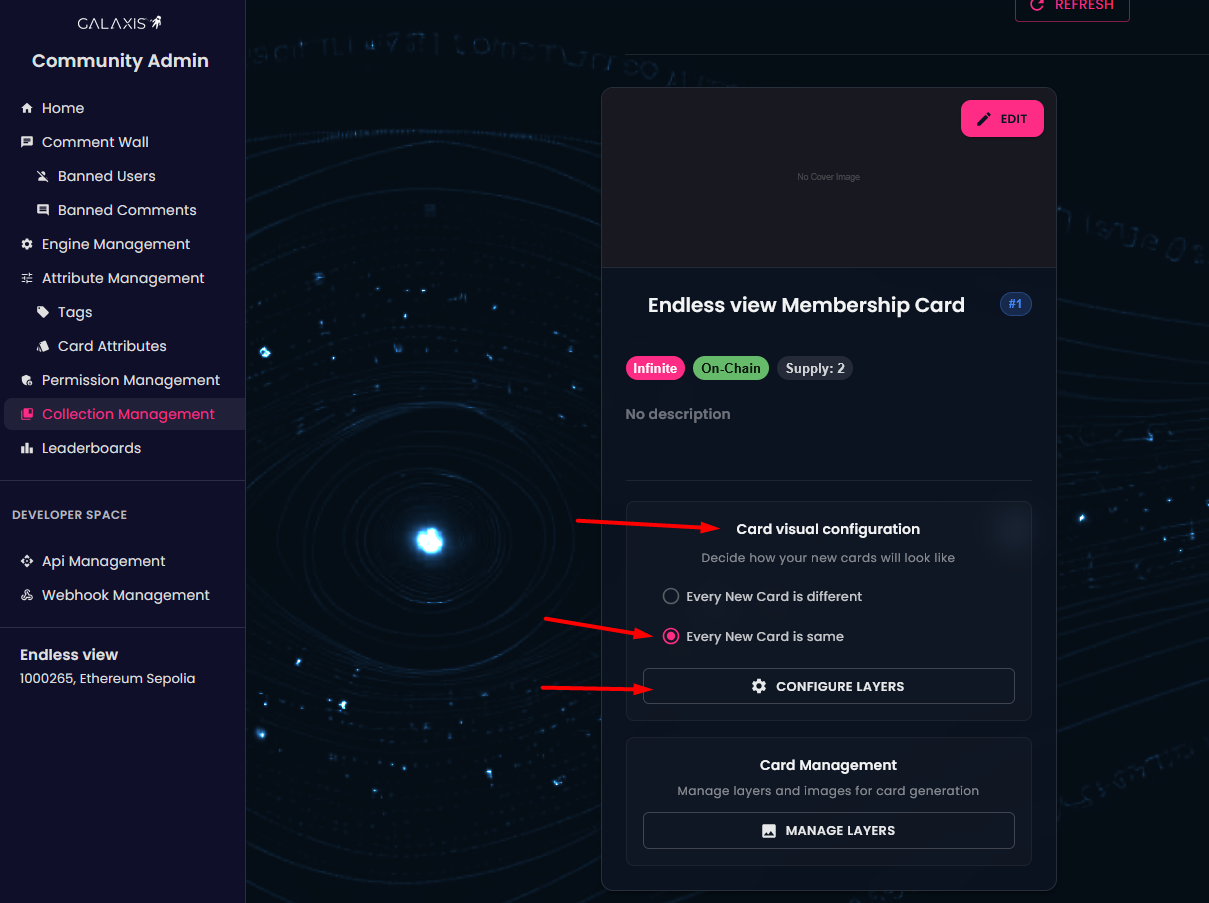Click the Webhook Management icon
Screen dimensions: 1209x903
click(27, 595)
